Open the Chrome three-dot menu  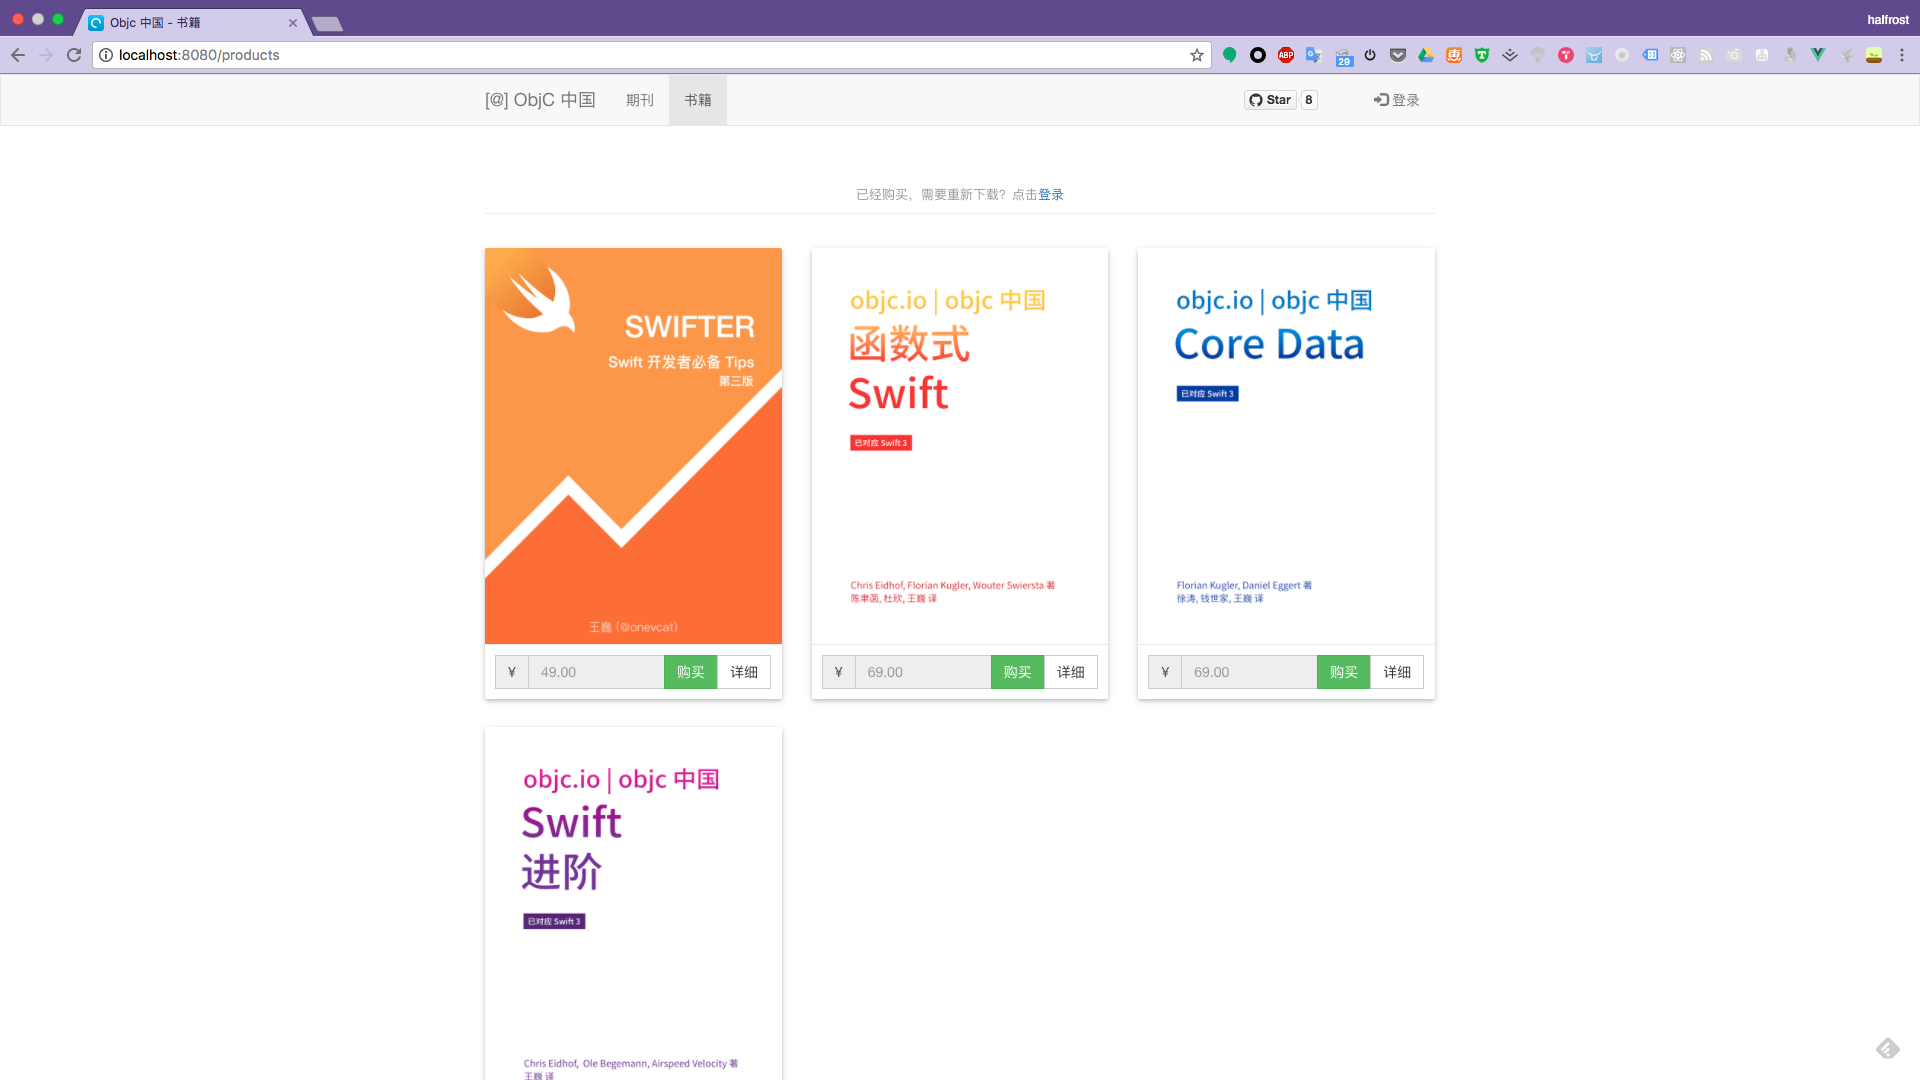tap(1902, 55)
